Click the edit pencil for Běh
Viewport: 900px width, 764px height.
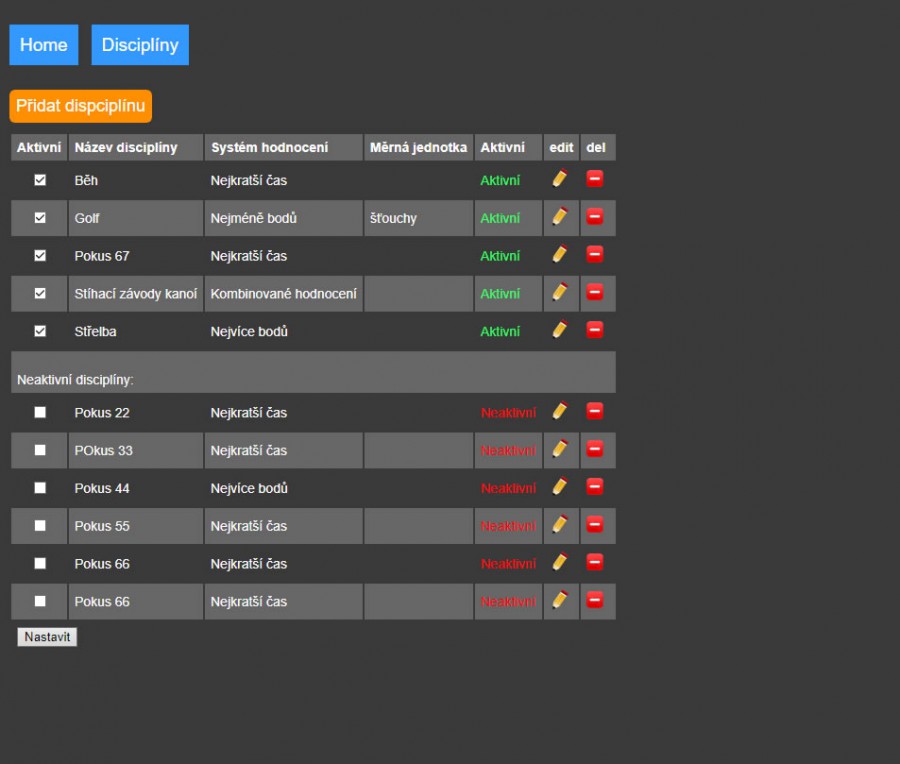pyautogui.click(x=560, y=179)
